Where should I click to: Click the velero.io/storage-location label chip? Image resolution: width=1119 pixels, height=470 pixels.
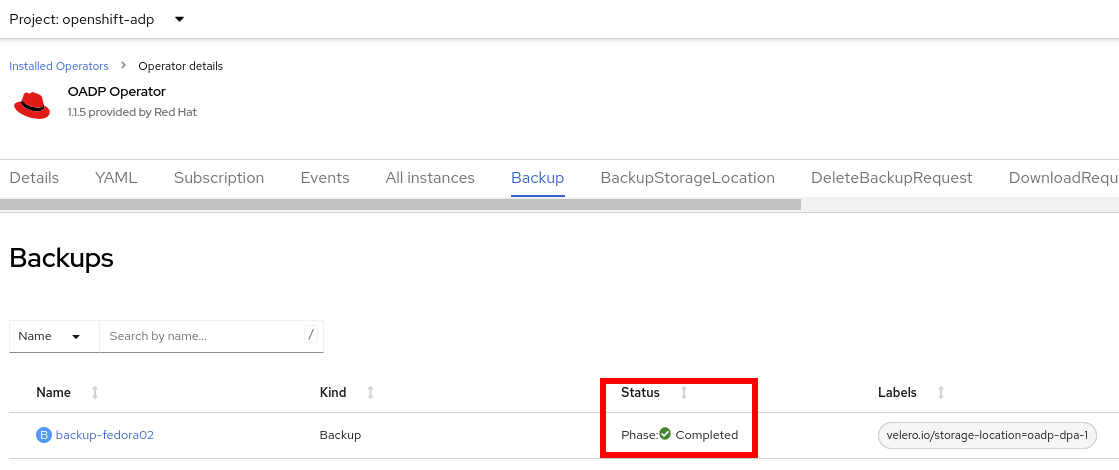point(987,434)
